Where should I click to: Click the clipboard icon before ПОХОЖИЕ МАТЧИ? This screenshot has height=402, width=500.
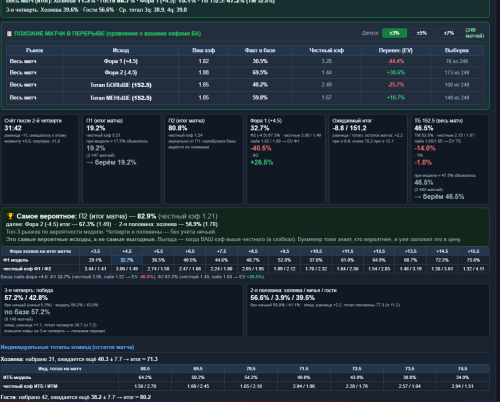[x=9, y=34]
